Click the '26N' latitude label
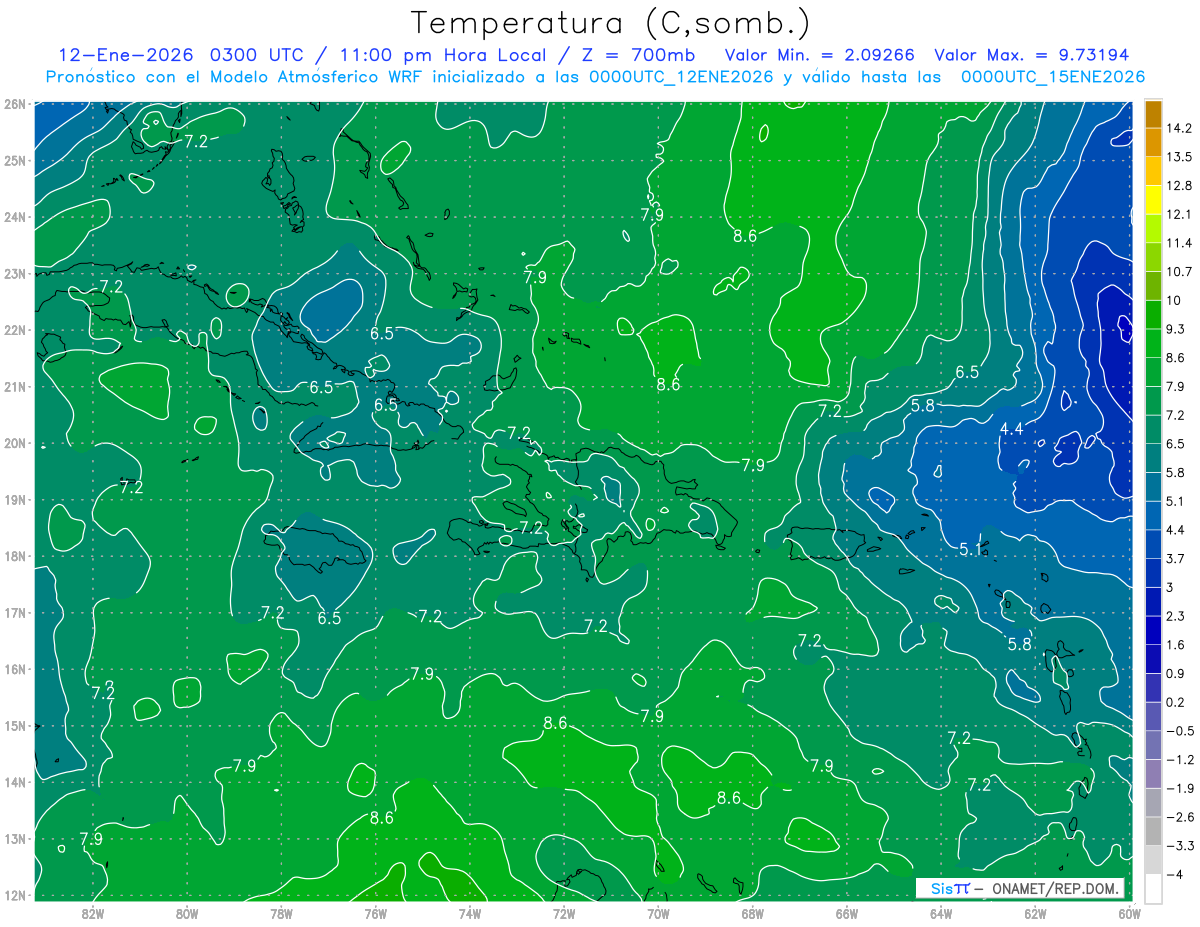This screenshot has height=927, width=1200. click(14, 104)
